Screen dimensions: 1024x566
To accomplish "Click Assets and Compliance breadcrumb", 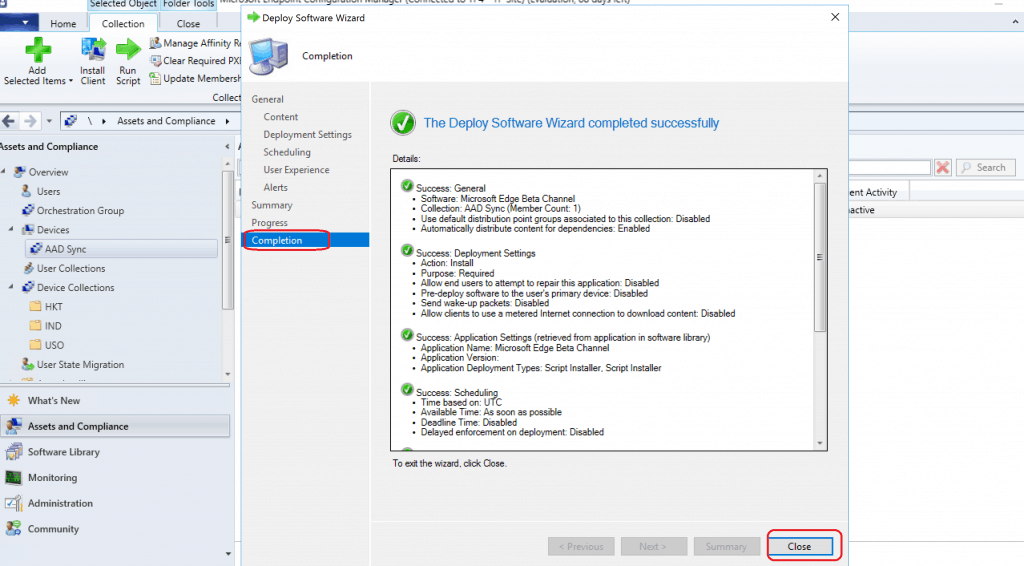I will pyautogui.click(x=166, y=121).
